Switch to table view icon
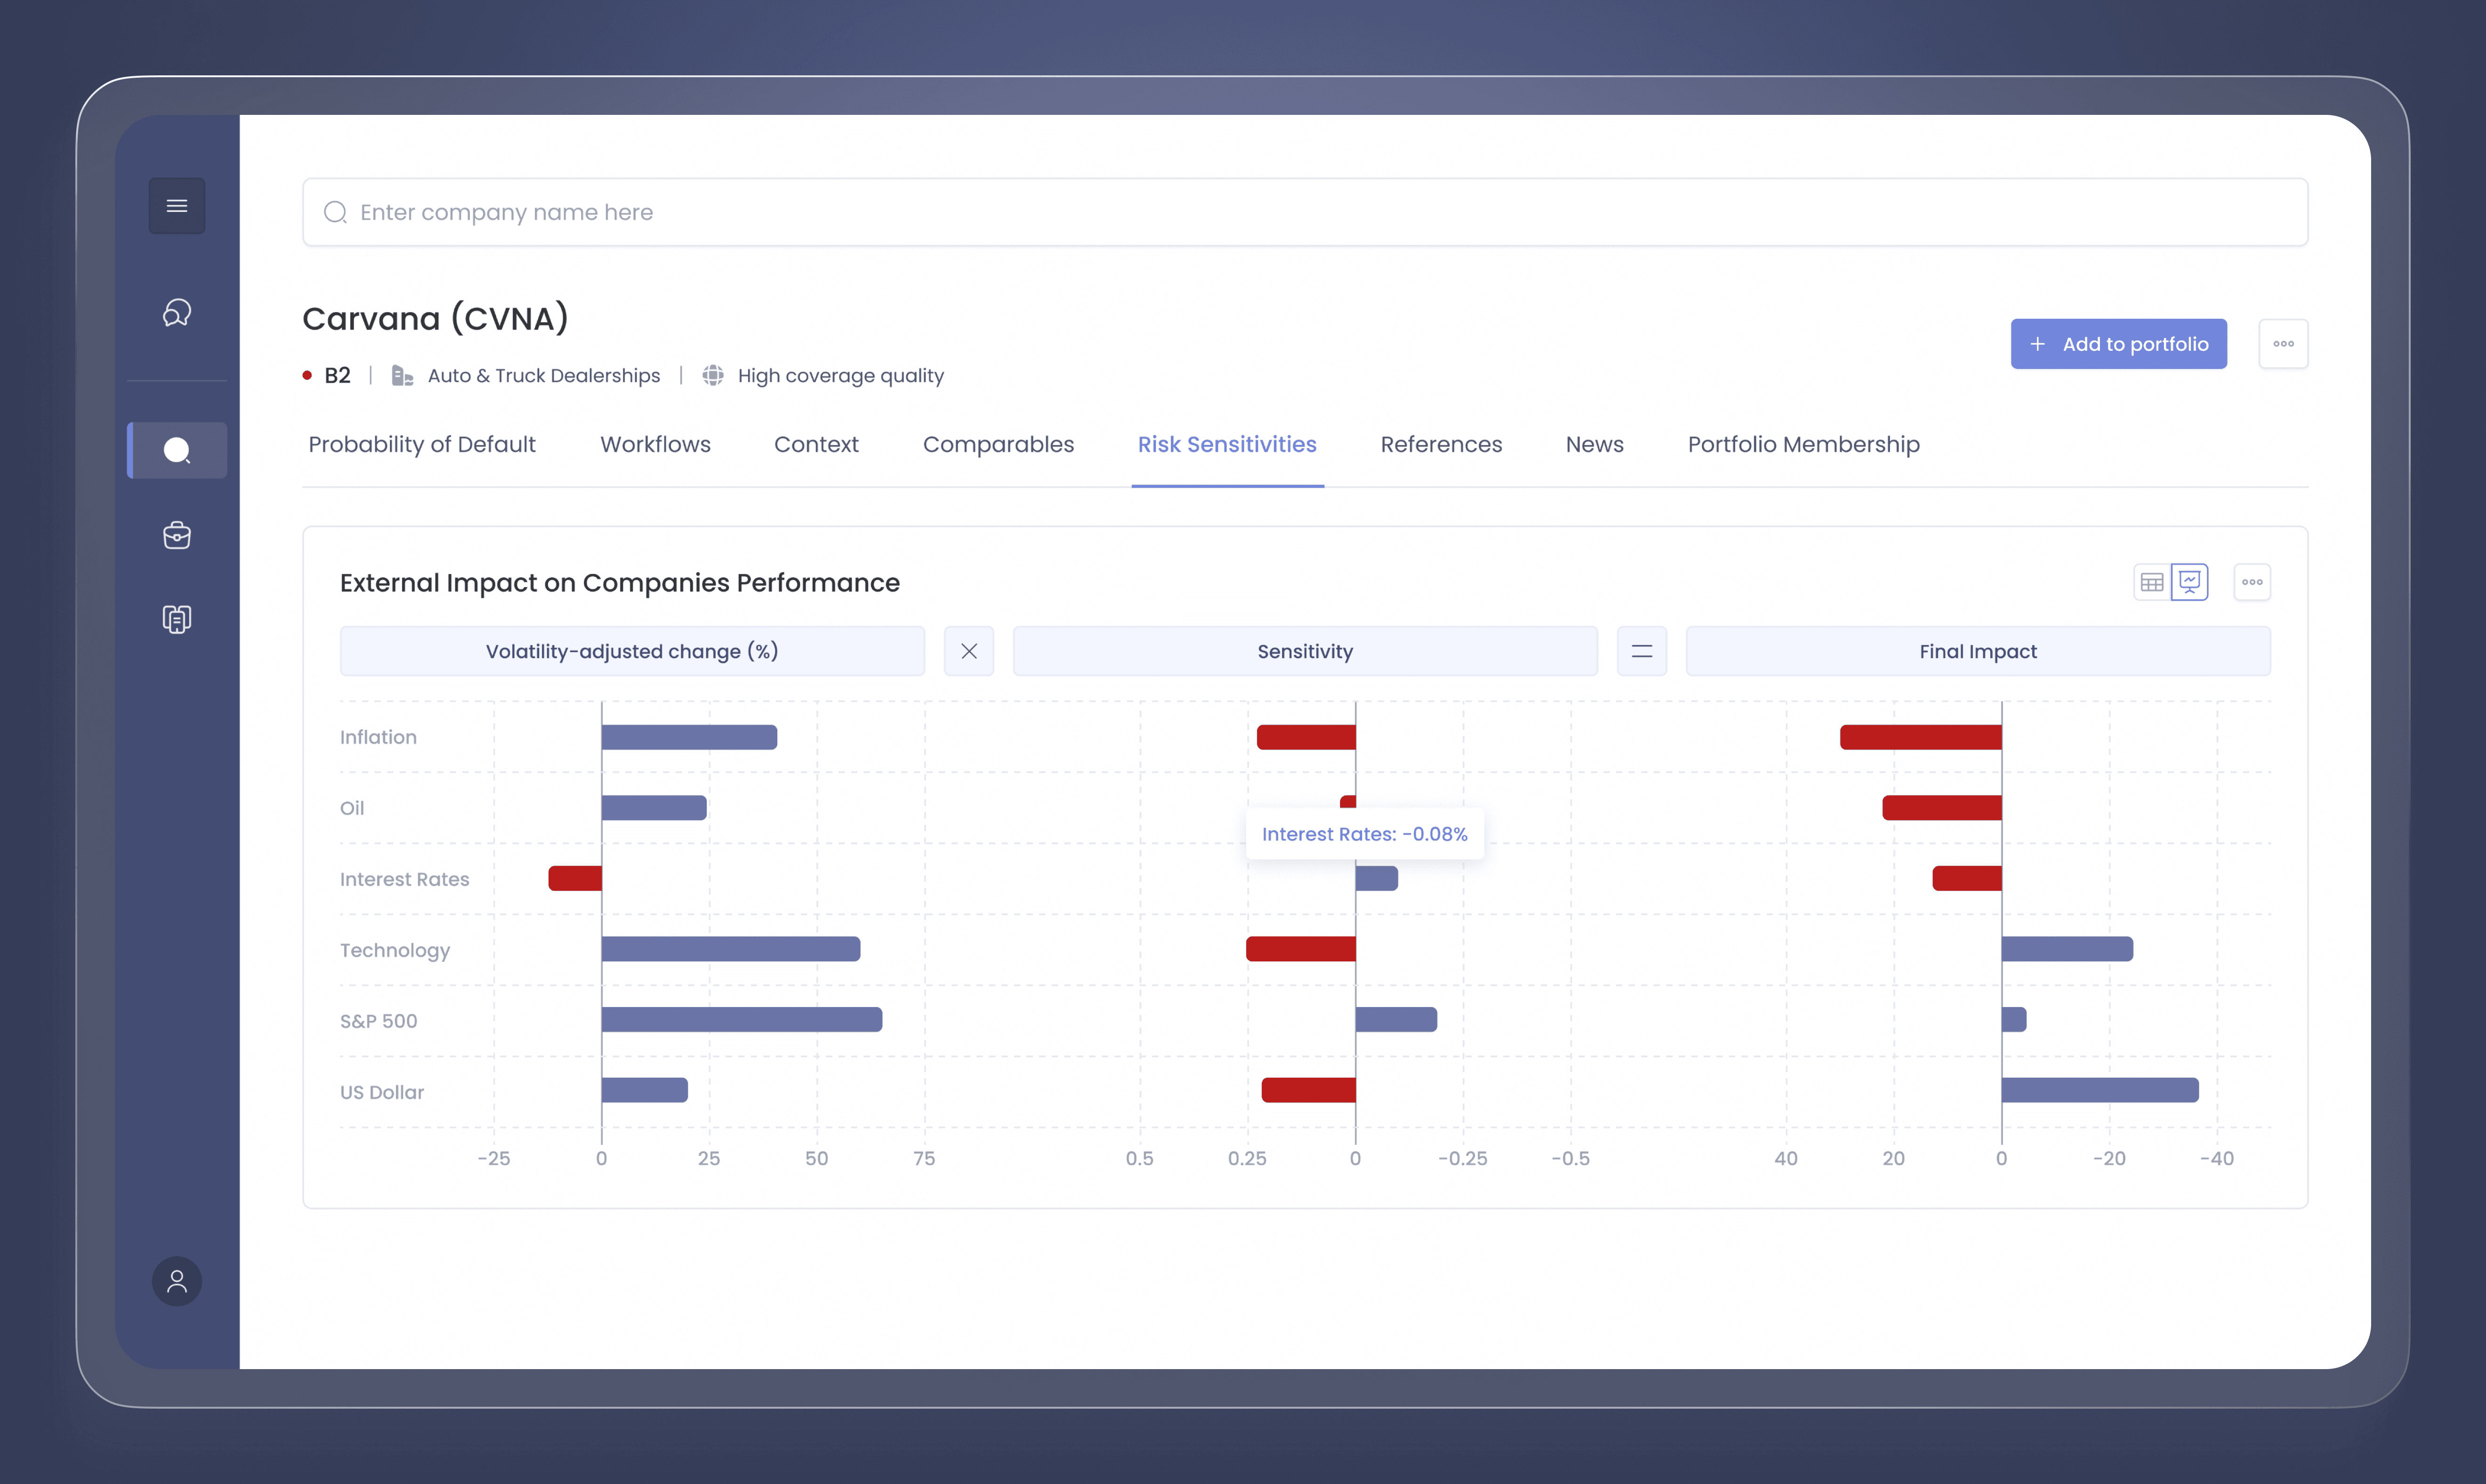Image resolution: width=2486 pixels, height=1484 pixels. coord(2152,582)
